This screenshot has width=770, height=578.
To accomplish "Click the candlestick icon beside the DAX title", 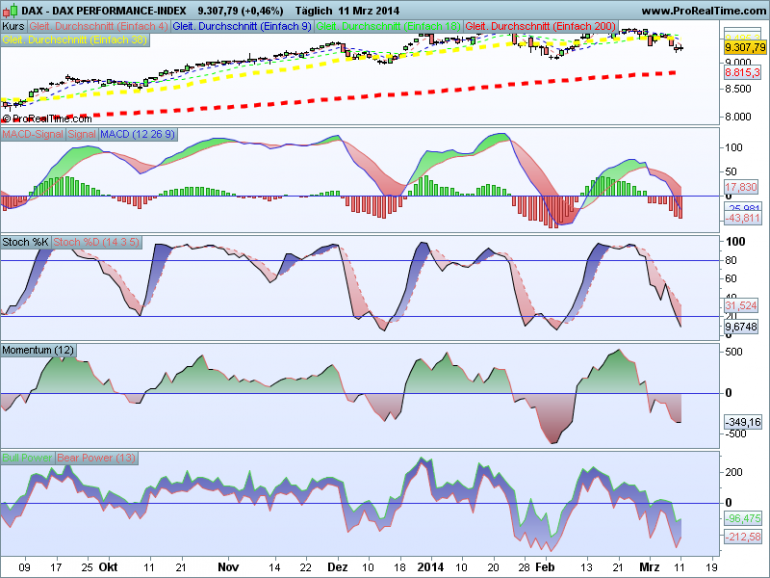I will coord(10,10).
